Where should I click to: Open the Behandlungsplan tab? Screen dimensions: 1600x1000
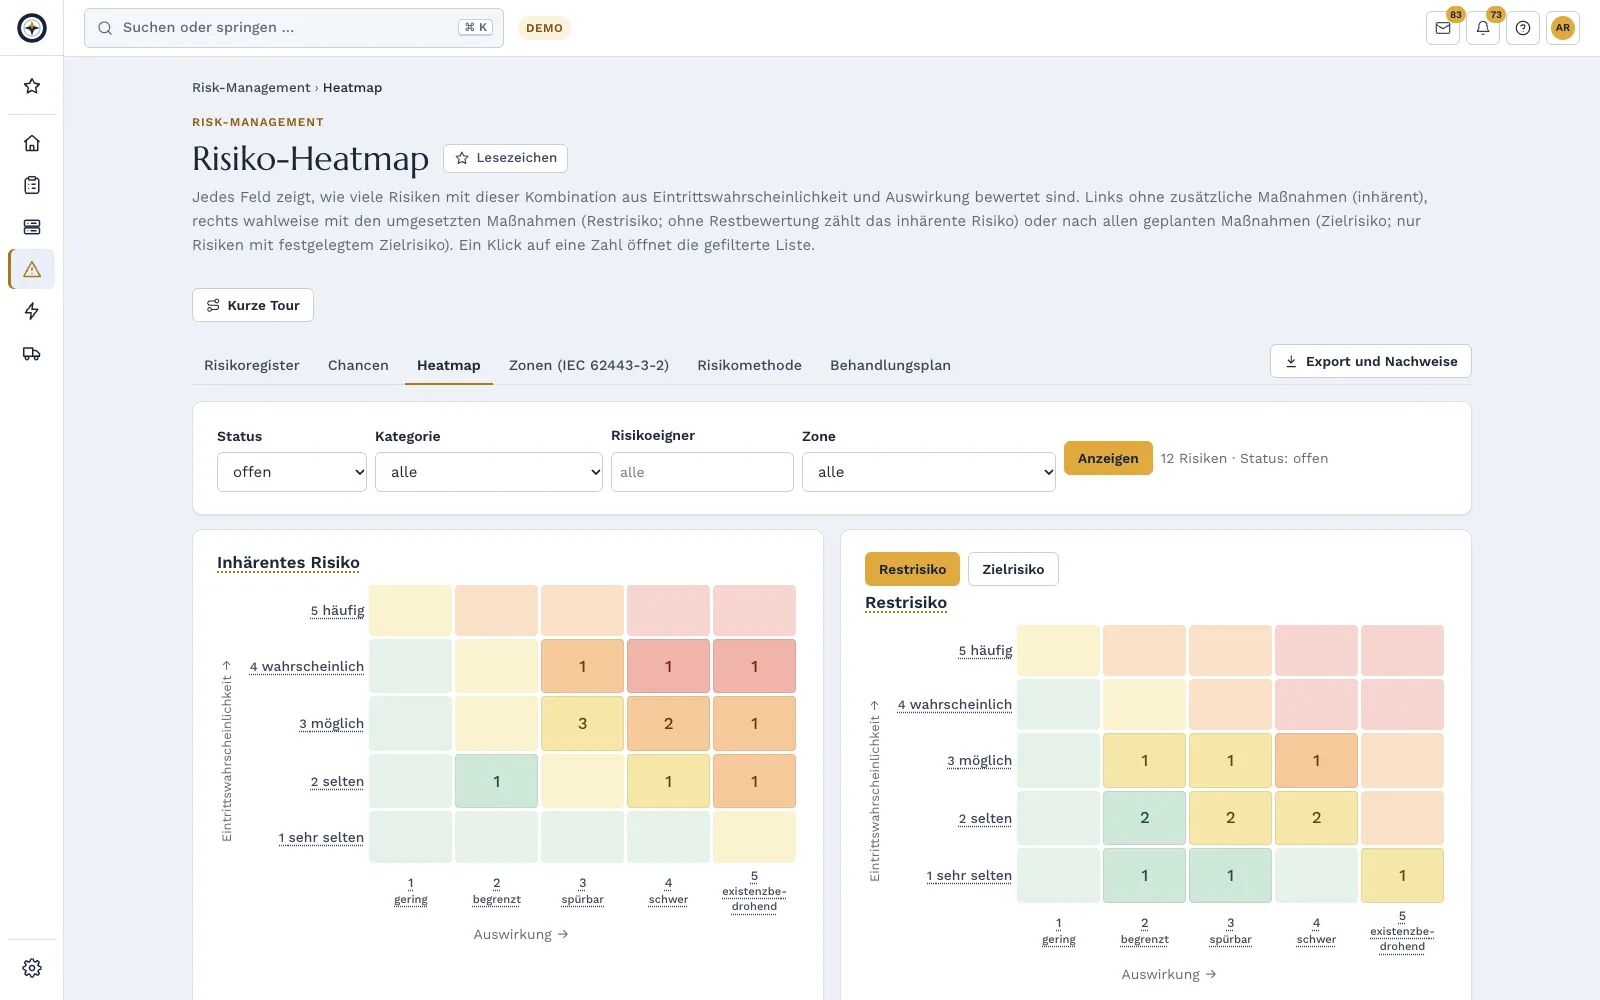(890, 365)
